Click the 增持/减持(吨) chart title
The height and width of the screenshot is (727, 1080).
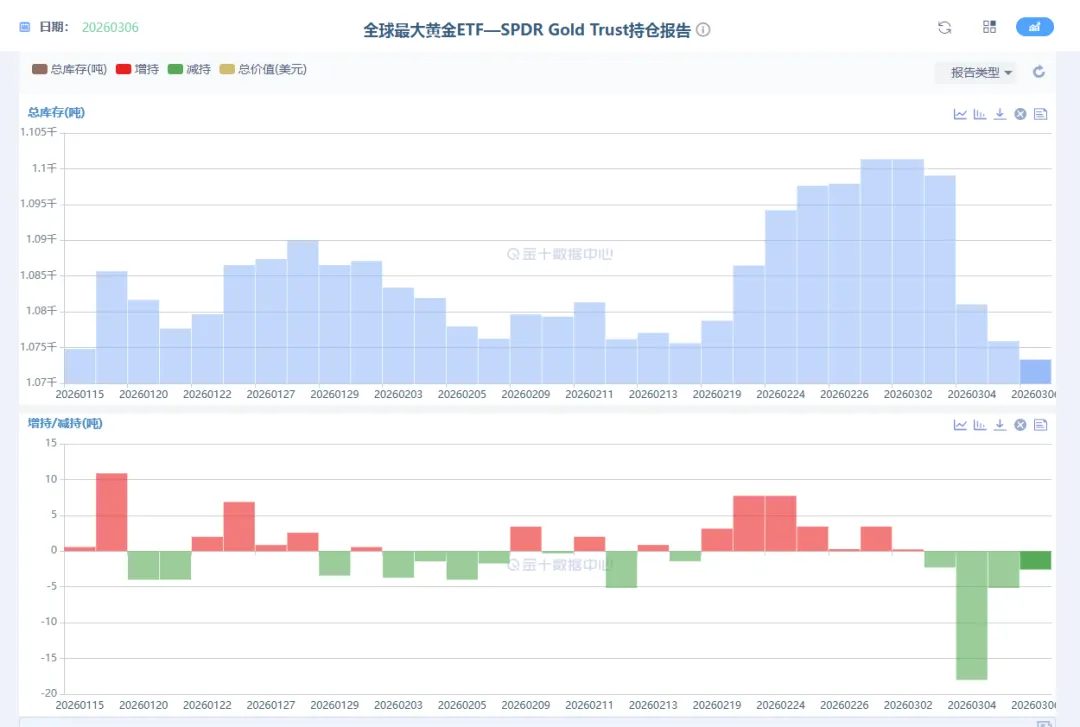click(x=65, y=423)
